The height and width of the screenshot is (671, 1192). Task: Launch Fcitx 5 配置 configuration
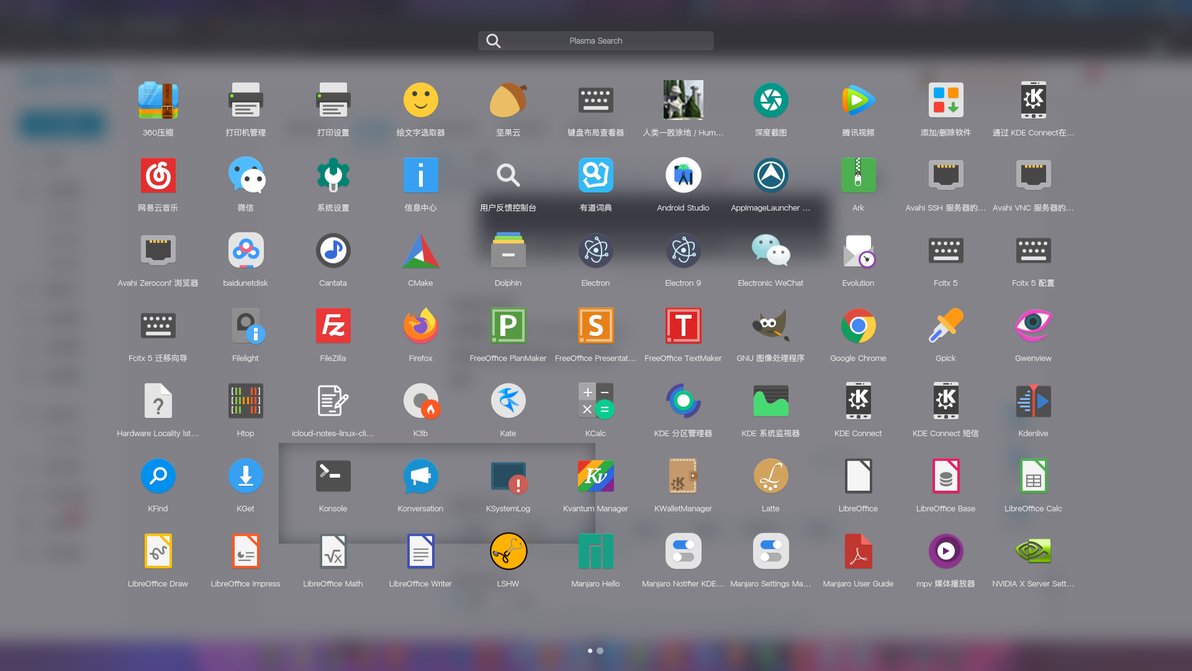(1033, 251)
